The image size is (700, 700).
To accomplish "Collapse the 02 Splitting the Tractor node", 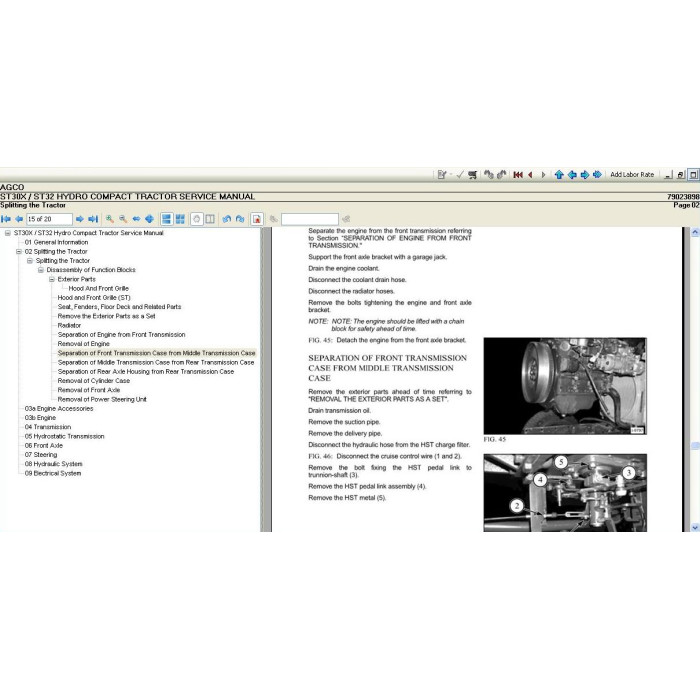I will point(19,252).
